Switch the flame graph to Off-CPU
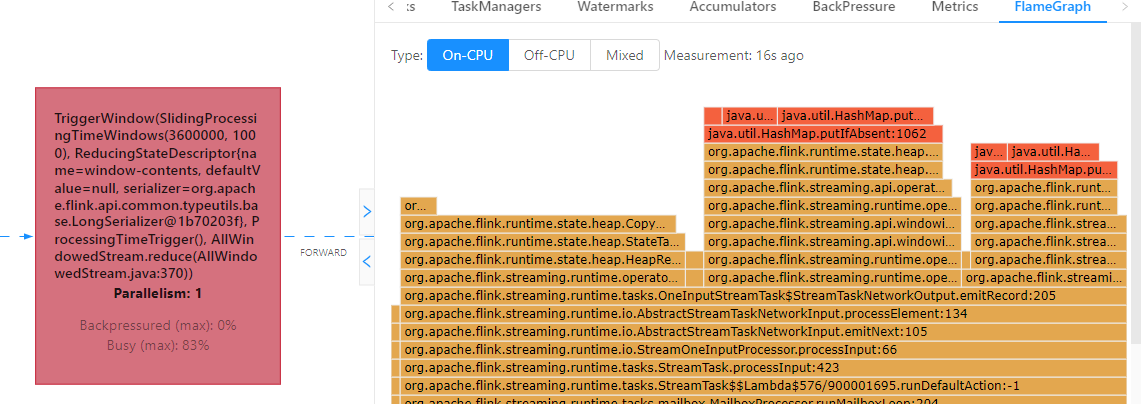Viewport: 1141px width, 404px height. point(549,56)
